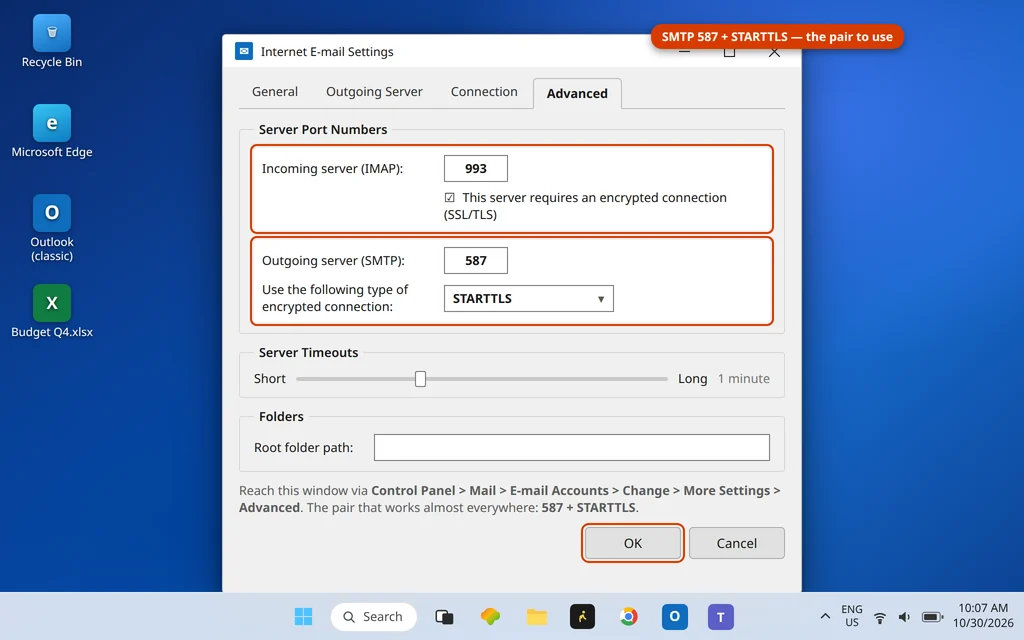Click the "Short" slider label
Image resolution: width=1024 pixels, height=640 pixels.
(270, 379)
